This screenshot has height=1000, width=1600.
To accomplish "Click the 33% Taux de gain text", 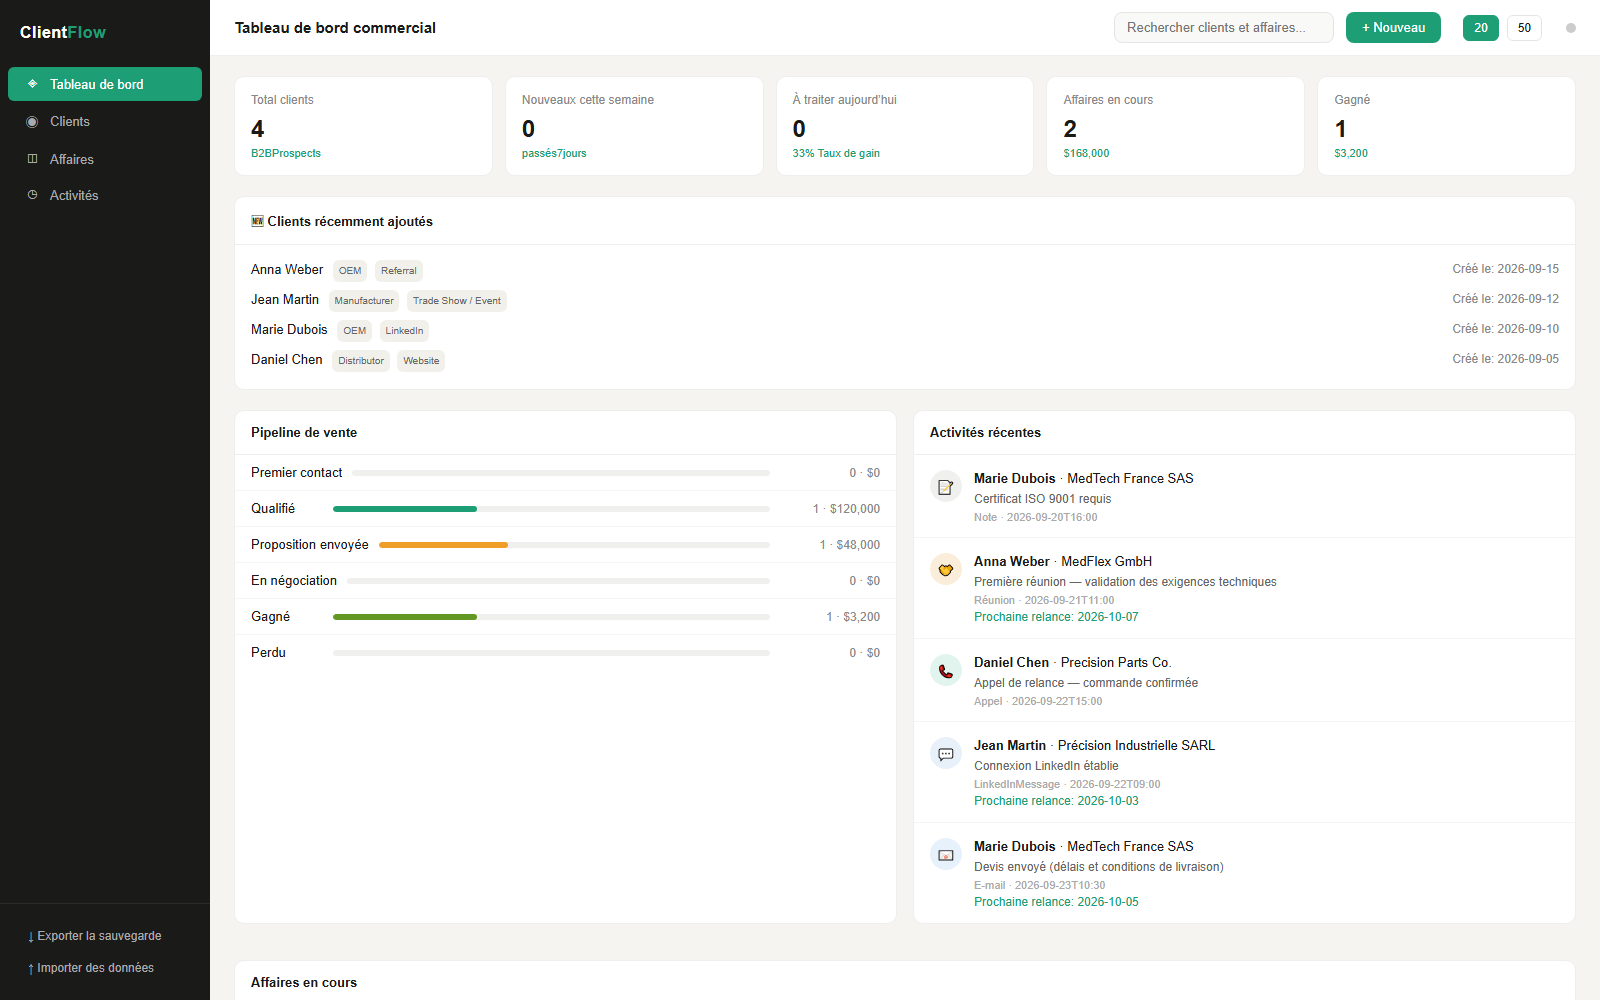I will pyautogui.click(x=836, y=154).
